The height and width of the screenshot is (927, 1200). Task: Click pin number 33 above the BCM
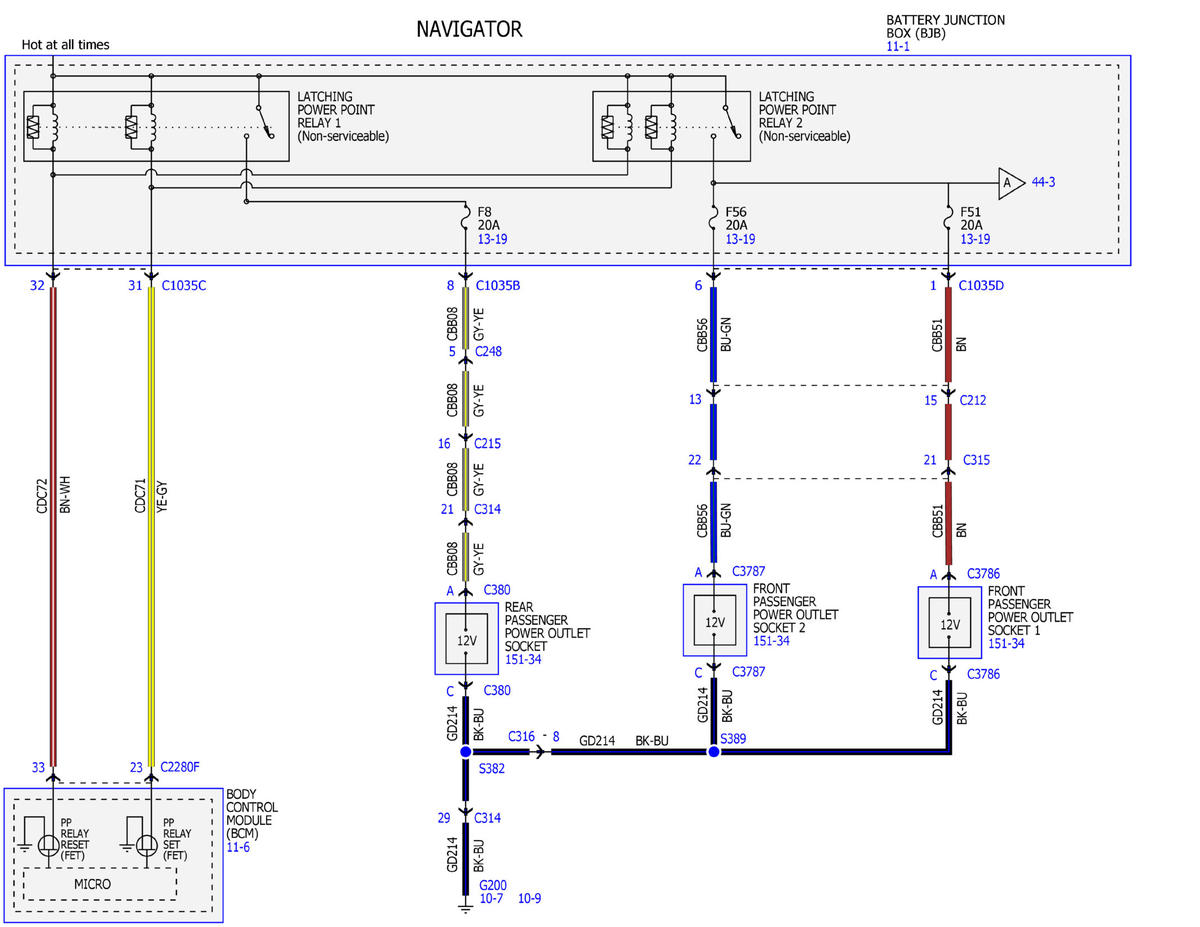pyautogui.click(x=38, y=768)
